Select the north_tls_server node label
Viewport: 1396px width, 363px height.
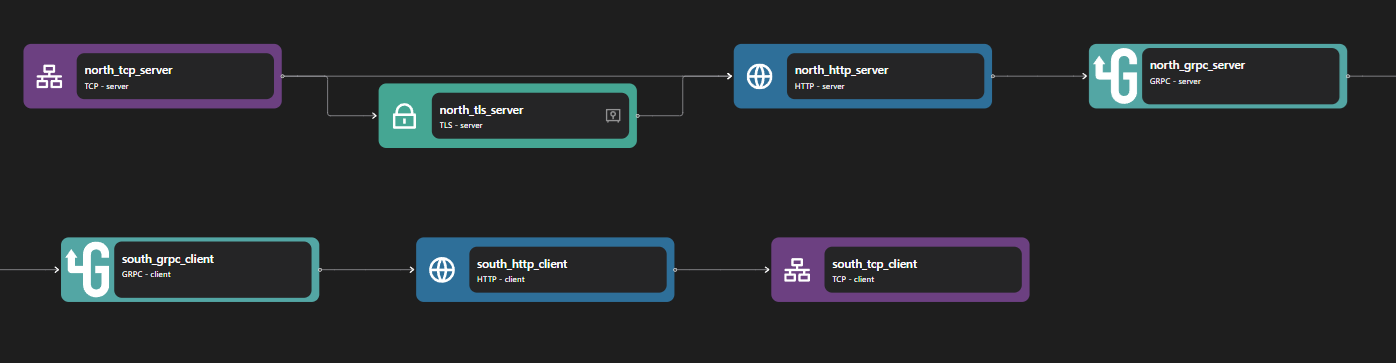[x=482, y=110]
